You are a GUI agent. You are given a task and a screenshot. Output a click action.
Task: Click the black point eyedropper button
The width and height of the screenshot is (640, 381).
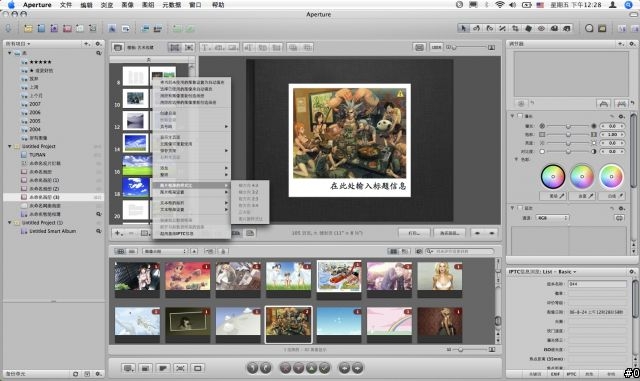[553, 196]
